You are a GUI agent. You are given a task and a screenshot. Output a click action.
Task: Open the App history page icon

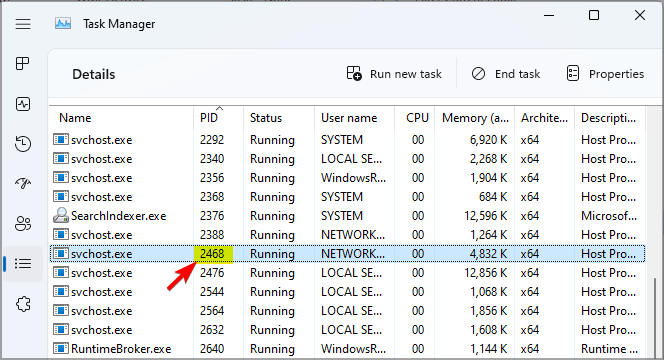pos(23,144)
